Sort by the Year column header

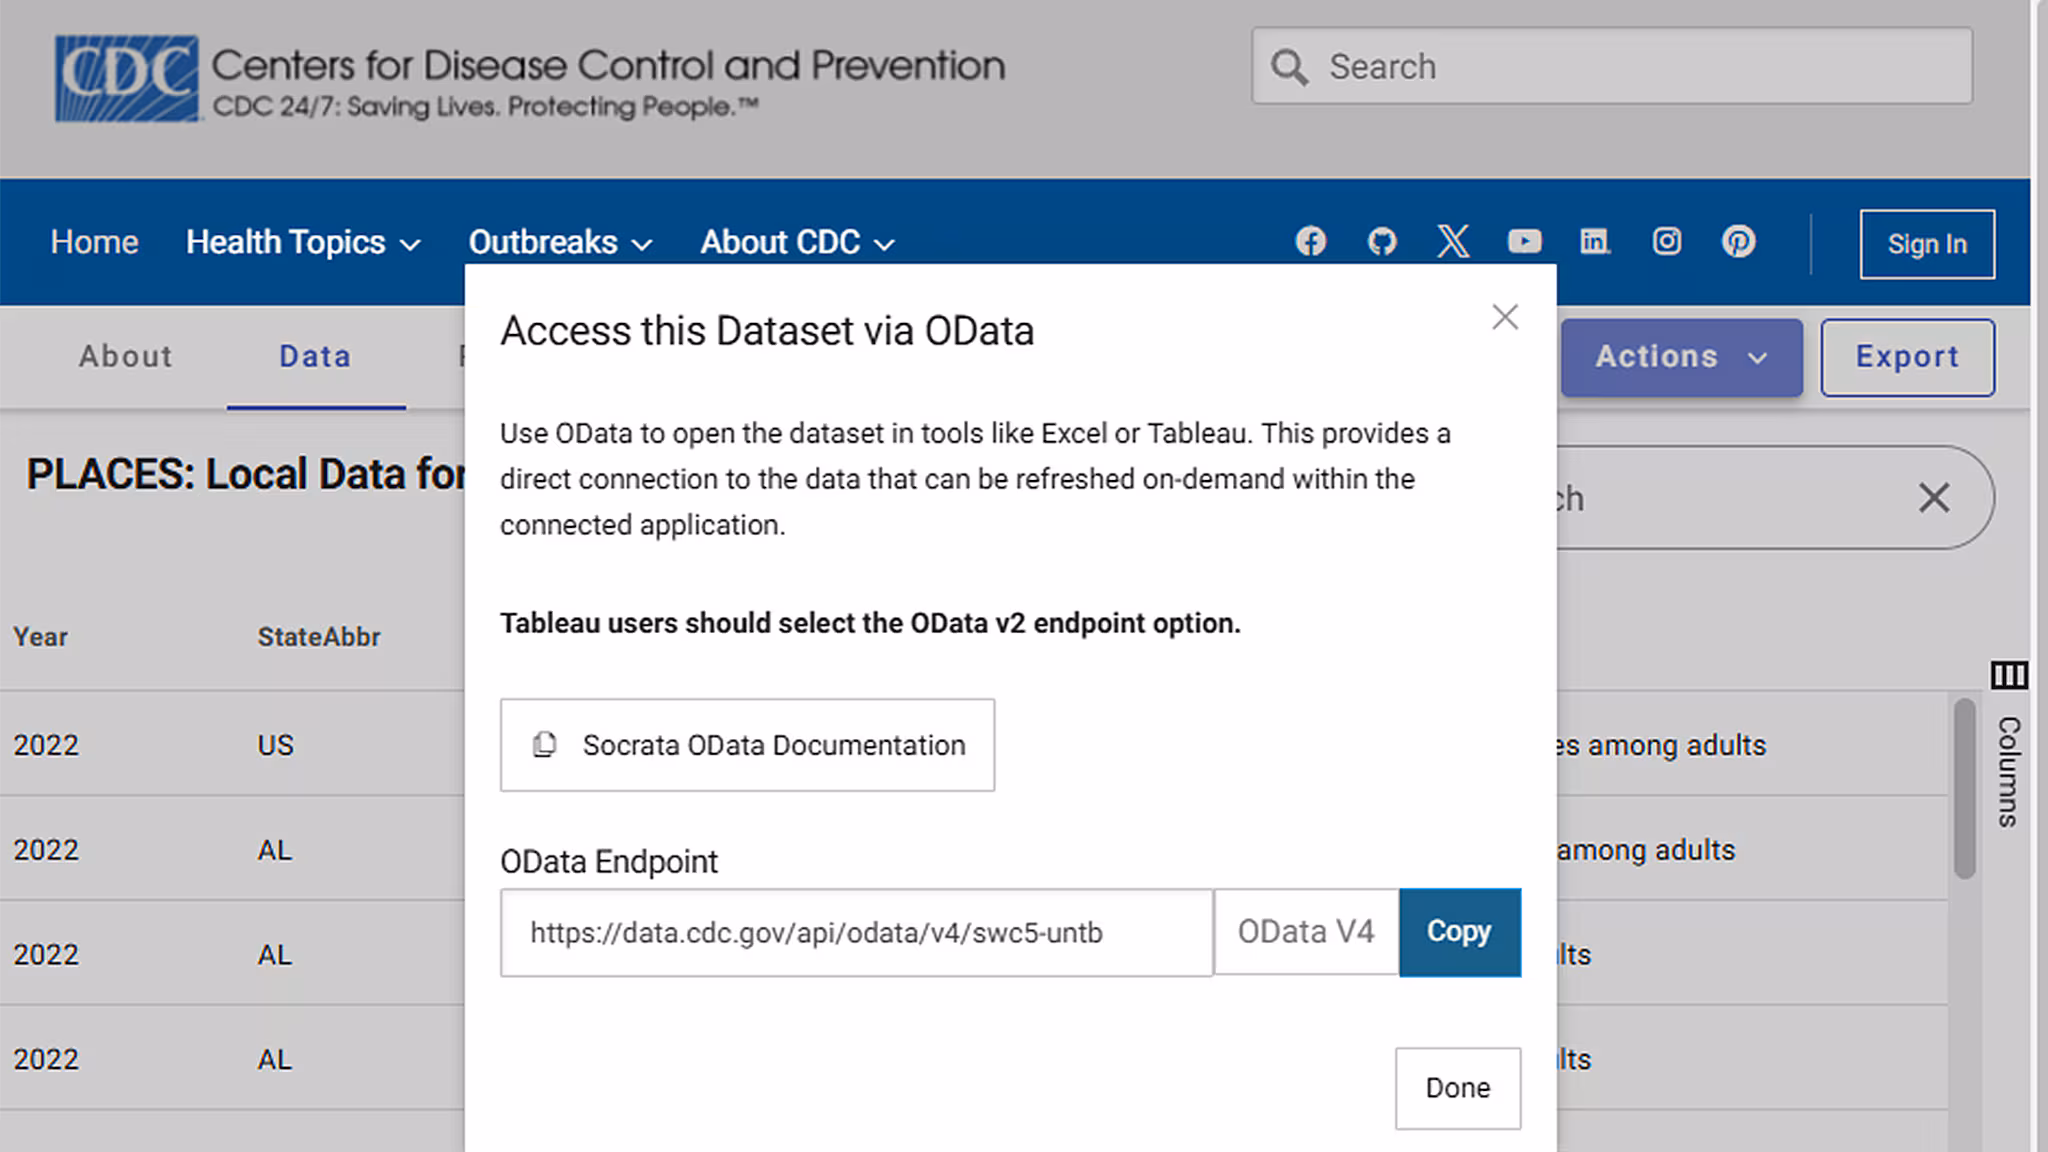click(x=40, y=637)
